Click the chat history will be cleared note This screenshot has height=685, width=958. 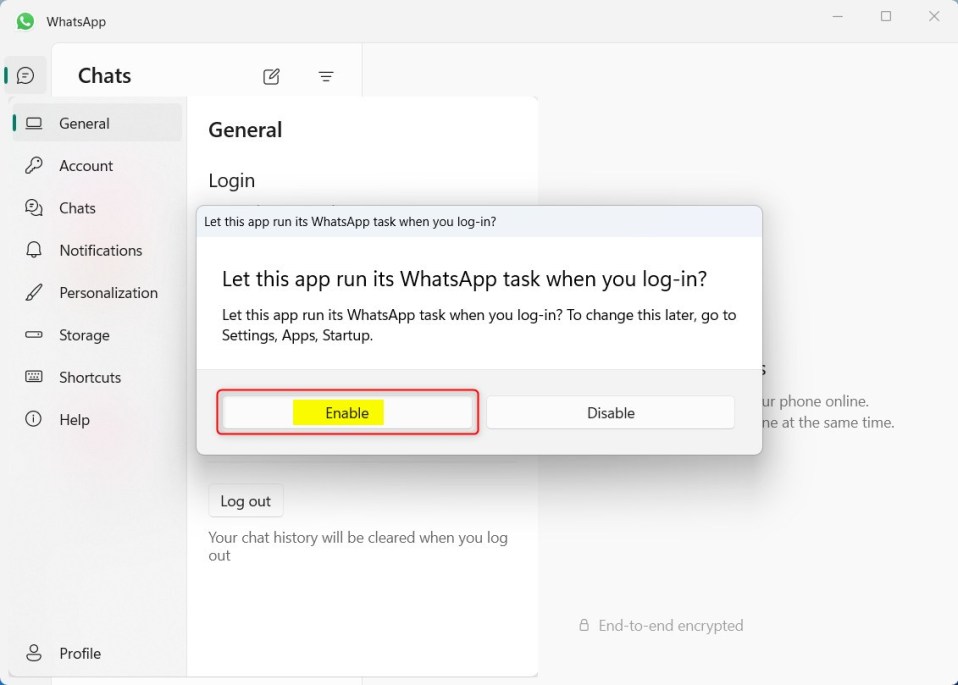(358, 546)
